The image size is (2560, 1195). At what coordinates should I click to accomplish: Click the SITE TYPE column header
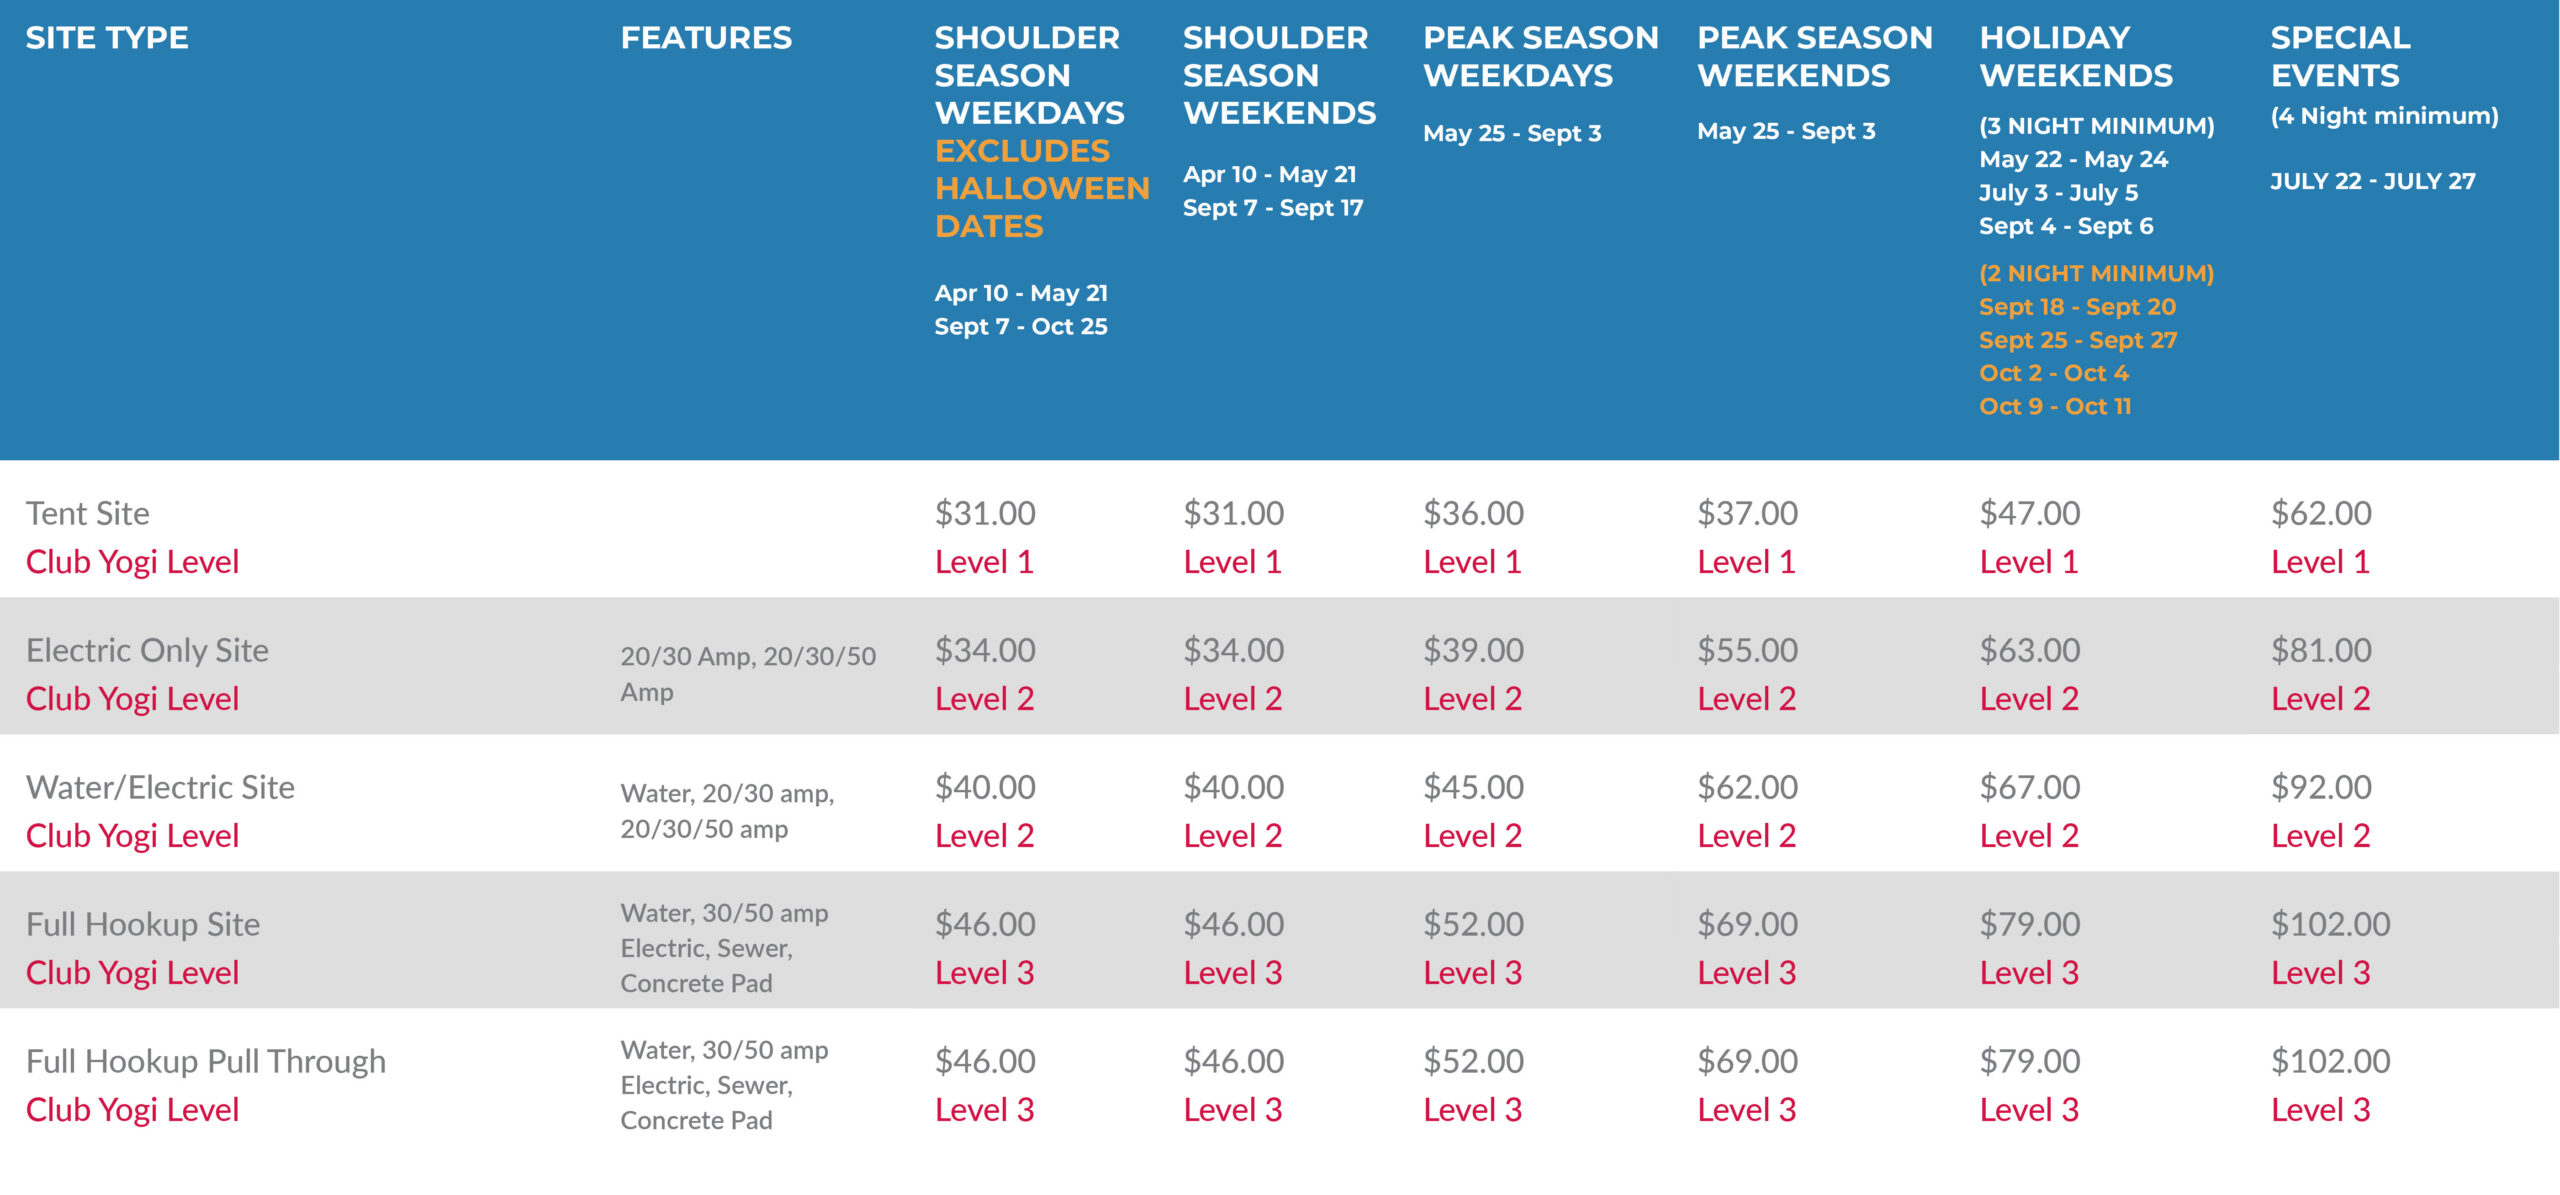[x=107, y=38]
